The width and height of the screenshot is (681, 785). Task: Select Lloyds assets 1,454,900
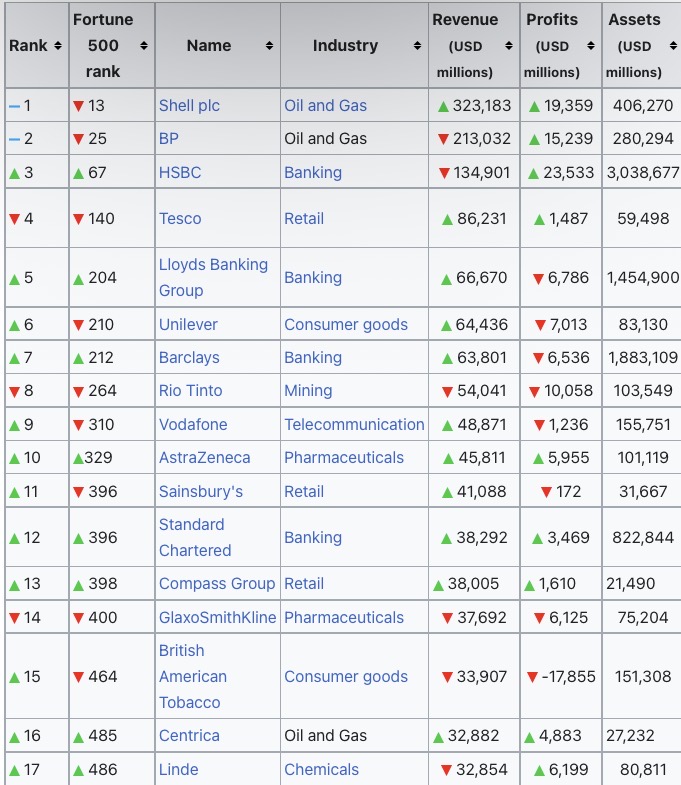click(x=643, y=278)
